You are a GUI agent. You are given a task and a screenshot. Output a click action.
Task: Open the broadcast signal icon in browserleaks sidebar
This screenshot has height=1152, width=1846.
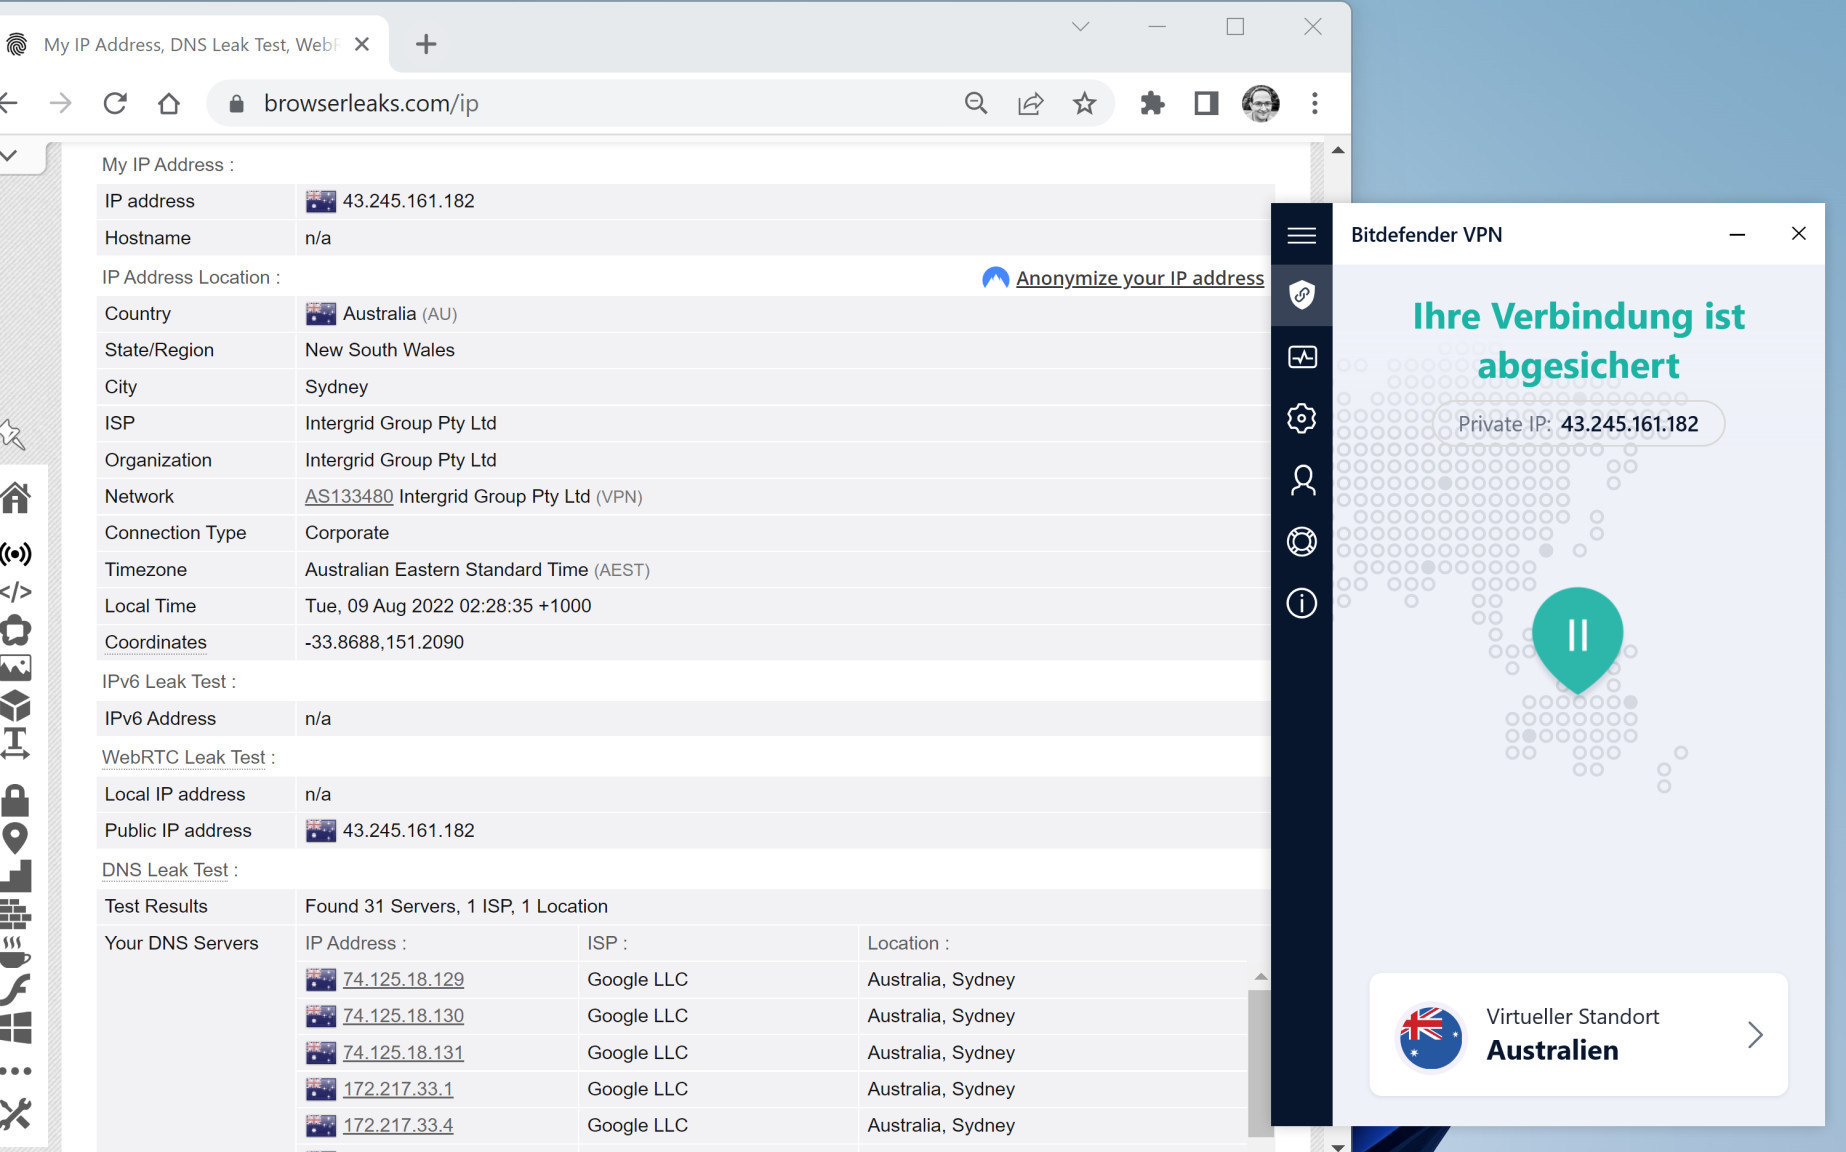pos(16,553)
